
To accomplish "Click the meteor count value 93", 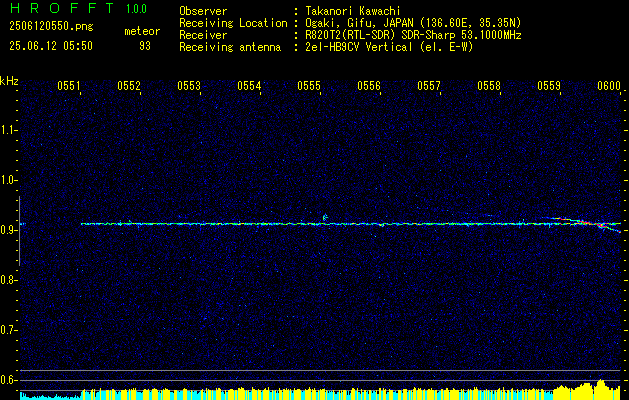I will 145,46.
